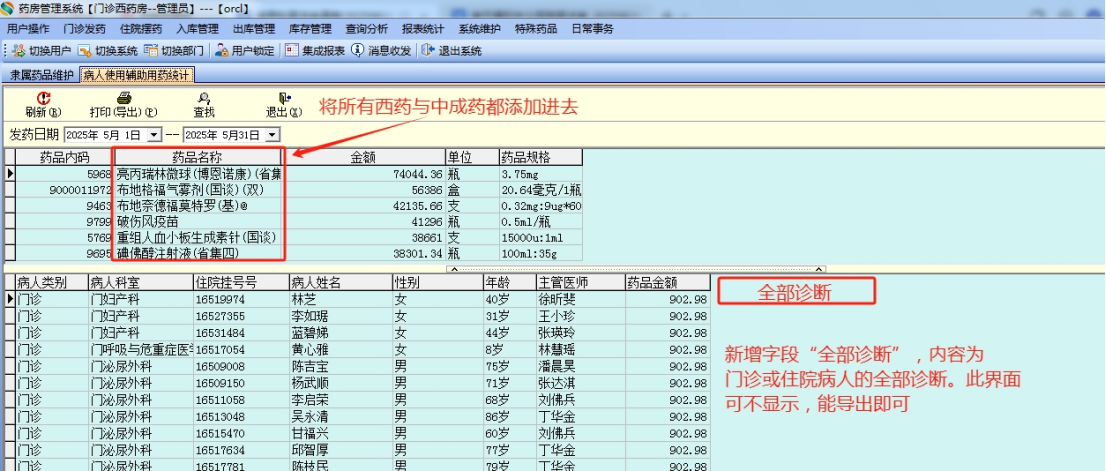Open the 出库管理 menu
1106x471 pixels.
tap(254, 29)
